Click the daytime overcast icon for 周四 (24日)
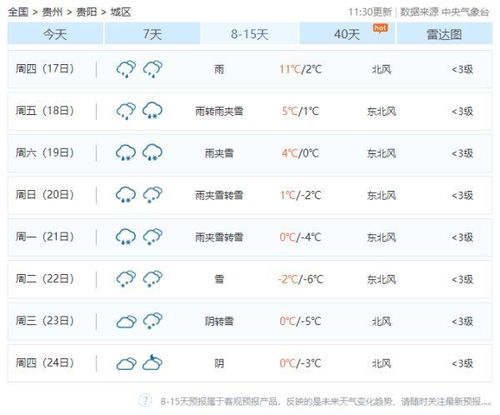 point(126,364)
